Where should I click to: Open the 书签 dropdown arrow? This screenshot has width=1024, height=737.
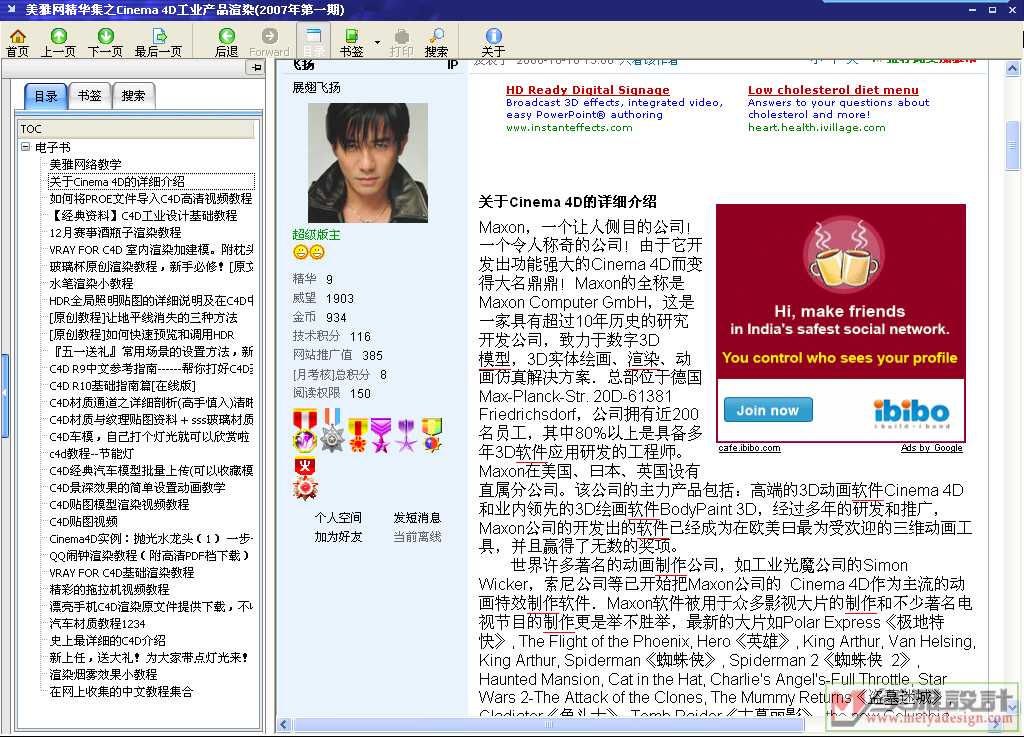tap(377, 42)
